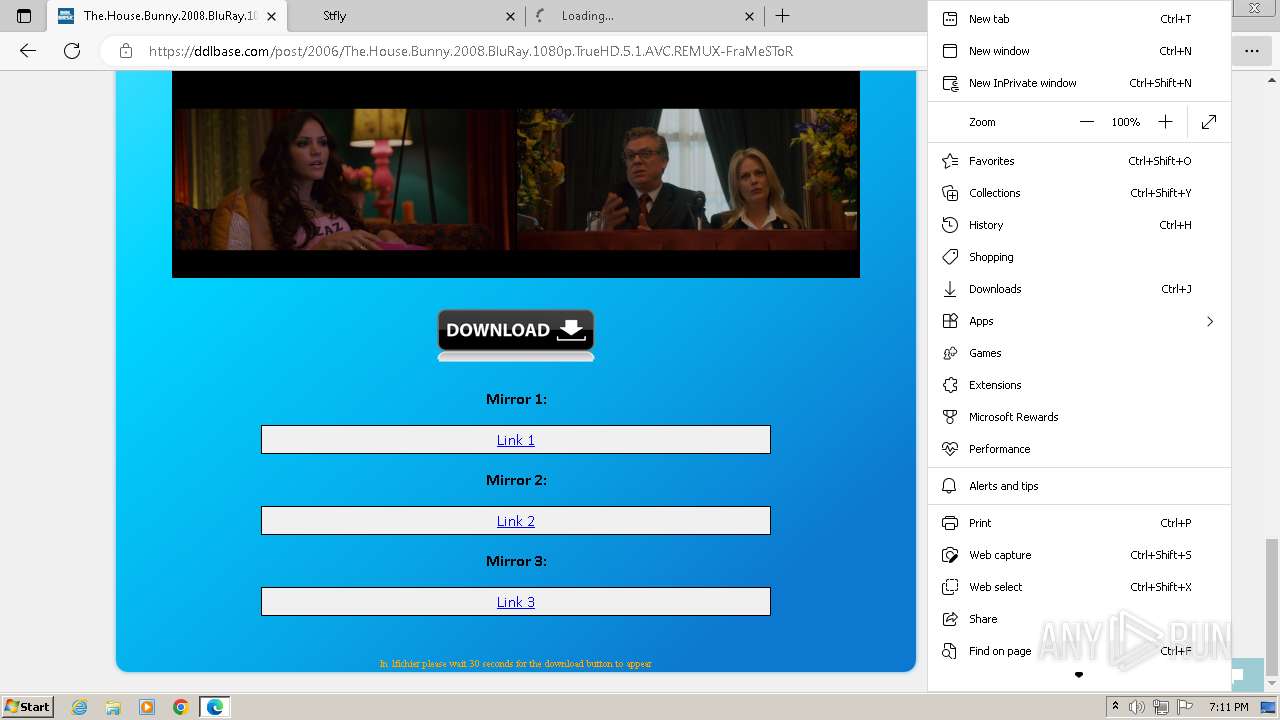Show hidden system tray icons arrow
Viewport: 1280px width, 720px height.
[x=1115, y=707]
